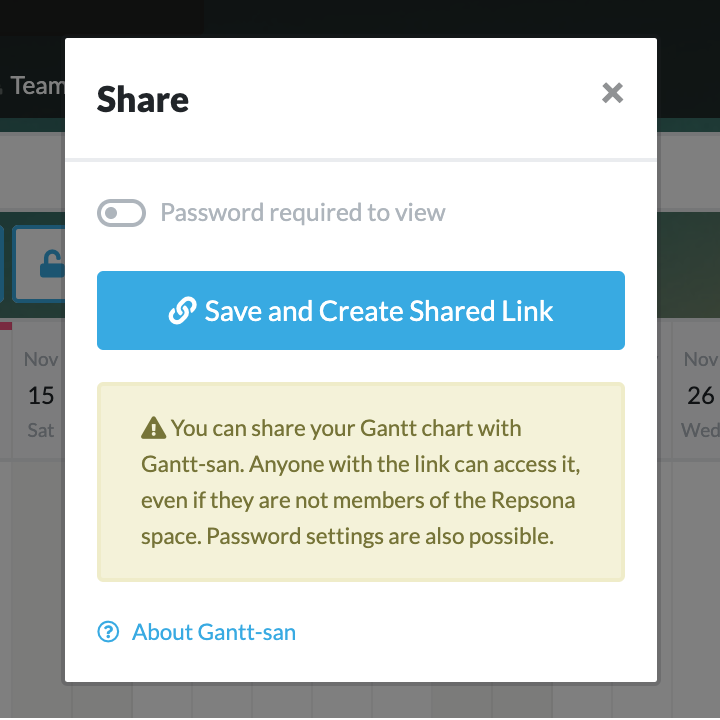The width and height of the screenshot is (720, 720).
Task: Toggle Password required to view switch
Action: click(x=121, y=213)
